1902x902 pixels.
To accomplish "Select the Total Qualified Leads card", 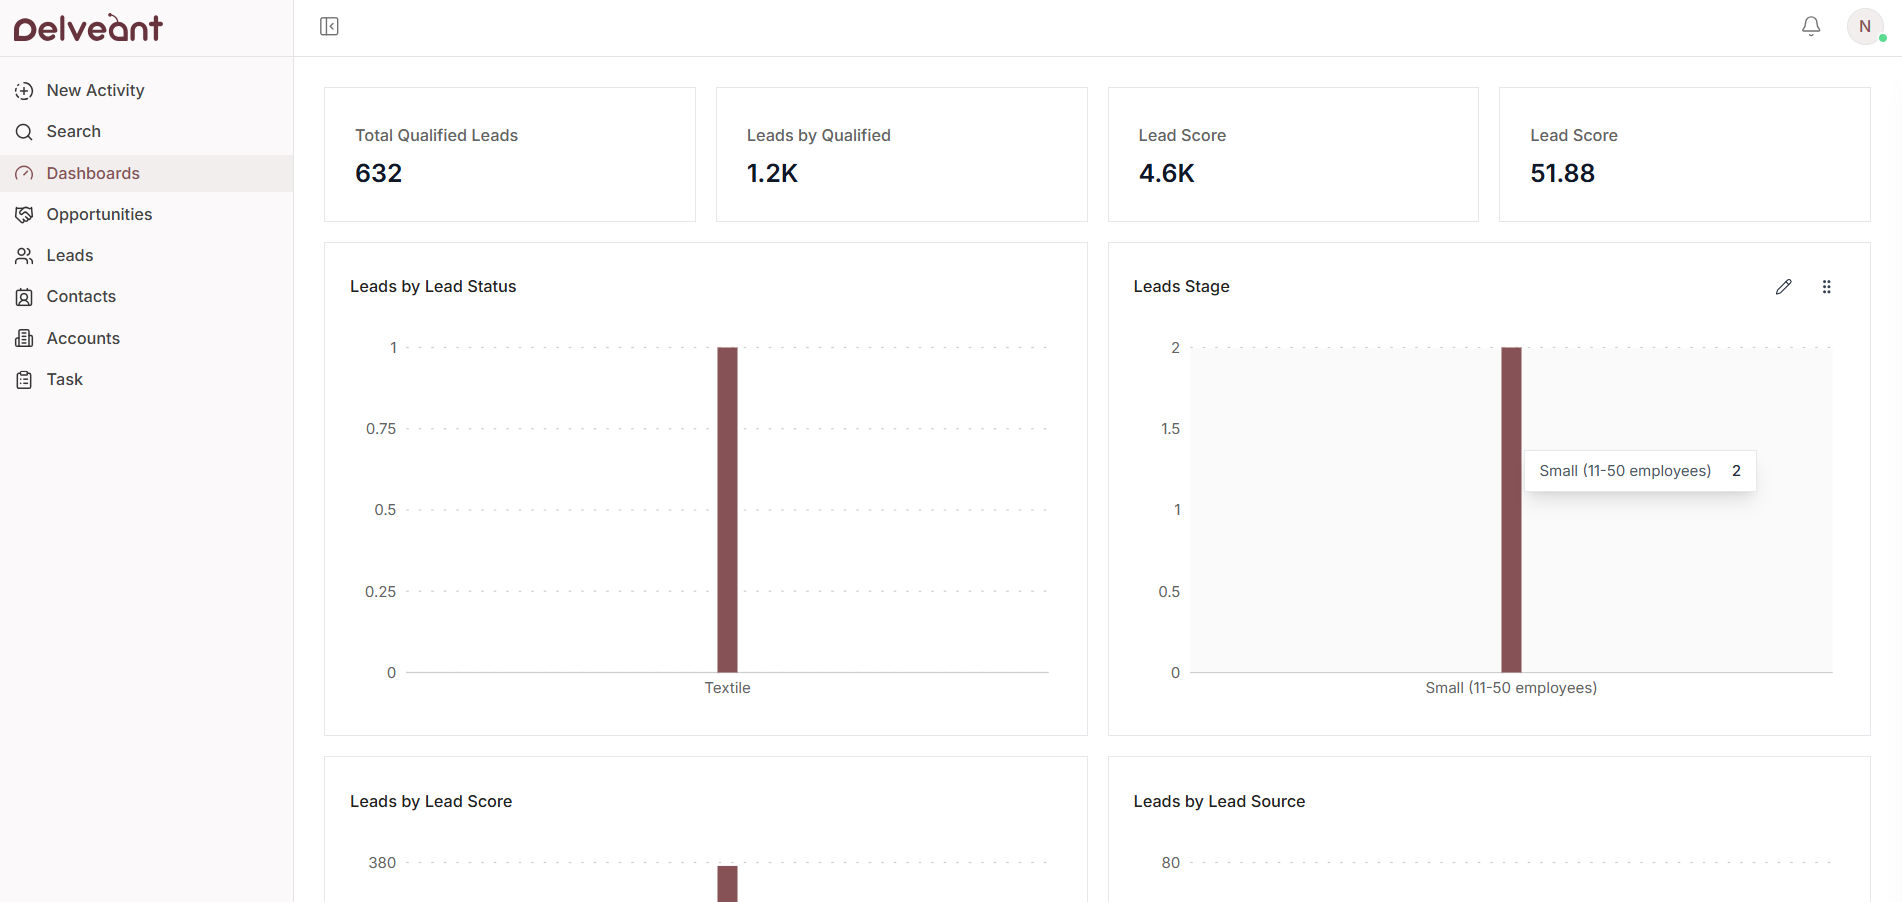I will point(509,154).
